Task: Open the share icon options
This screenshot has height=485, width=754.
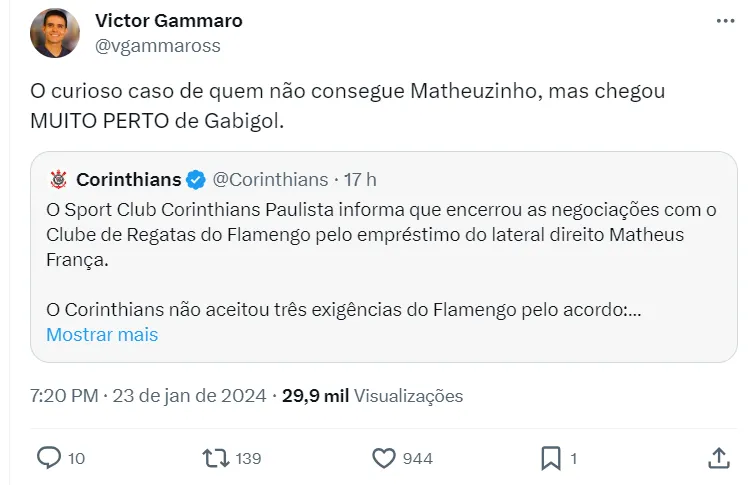Action: coord(718,458)
